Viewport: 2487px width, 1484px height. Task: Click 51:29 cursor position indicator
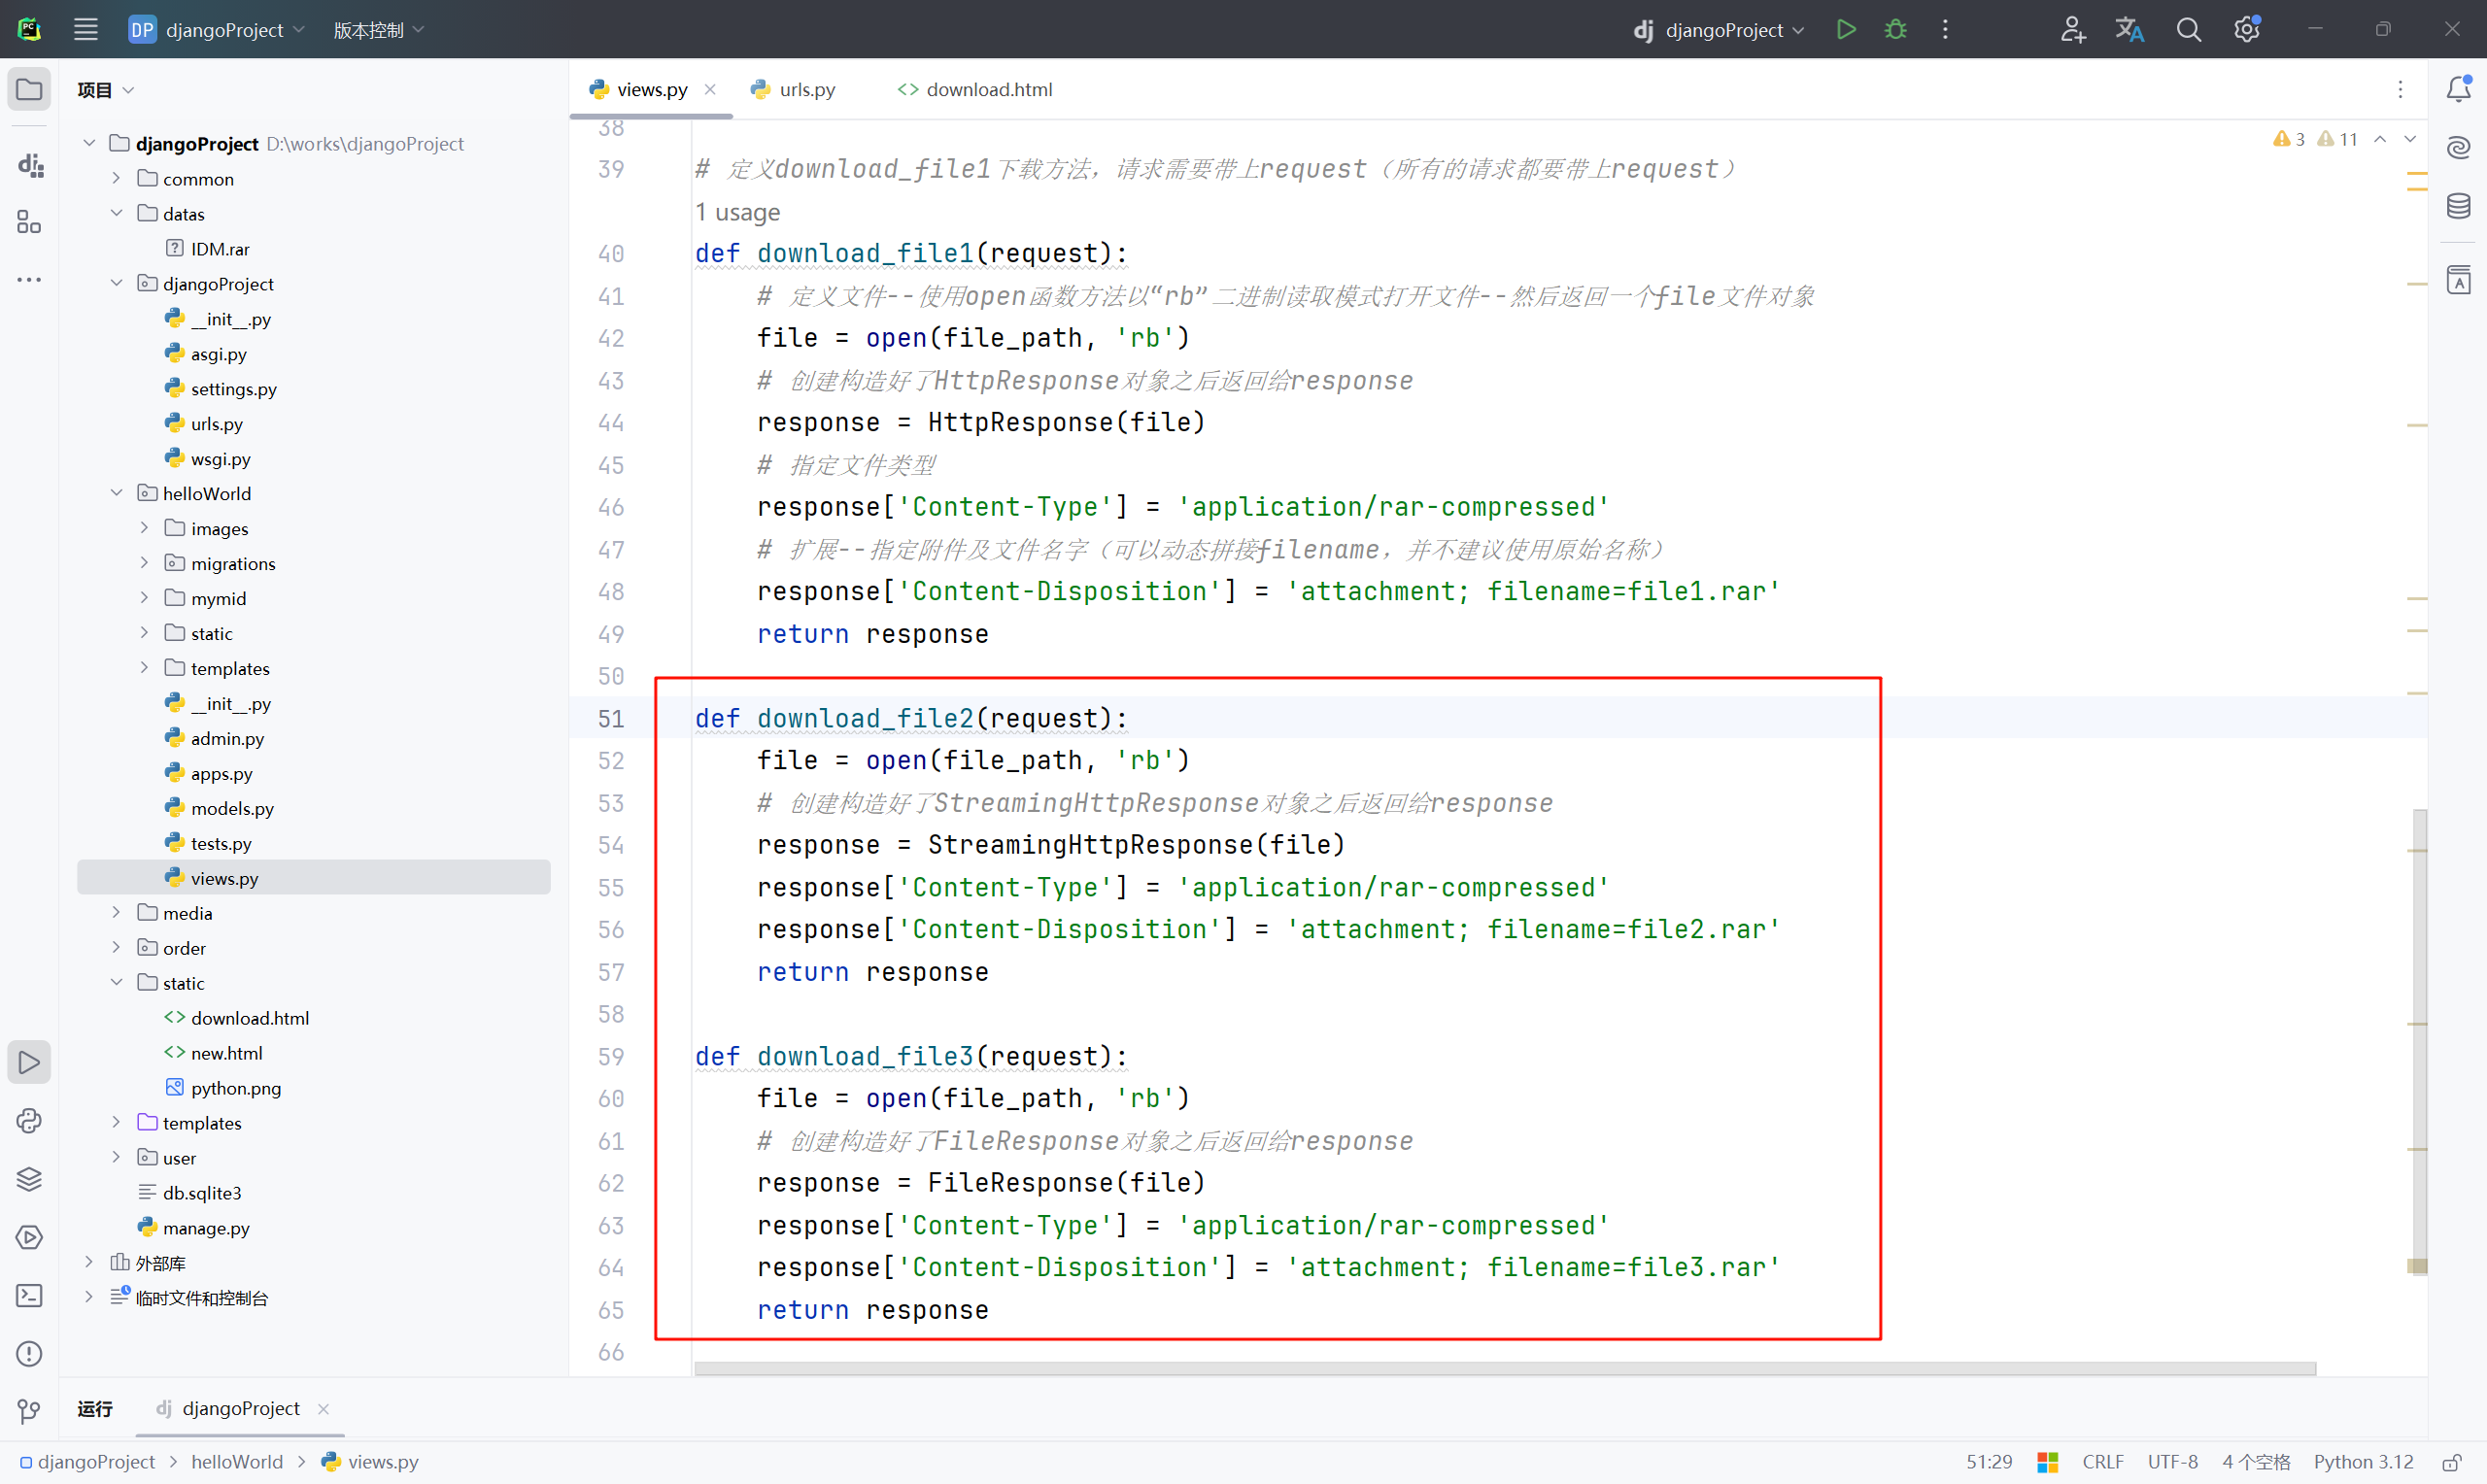tap(1989, 1462)
